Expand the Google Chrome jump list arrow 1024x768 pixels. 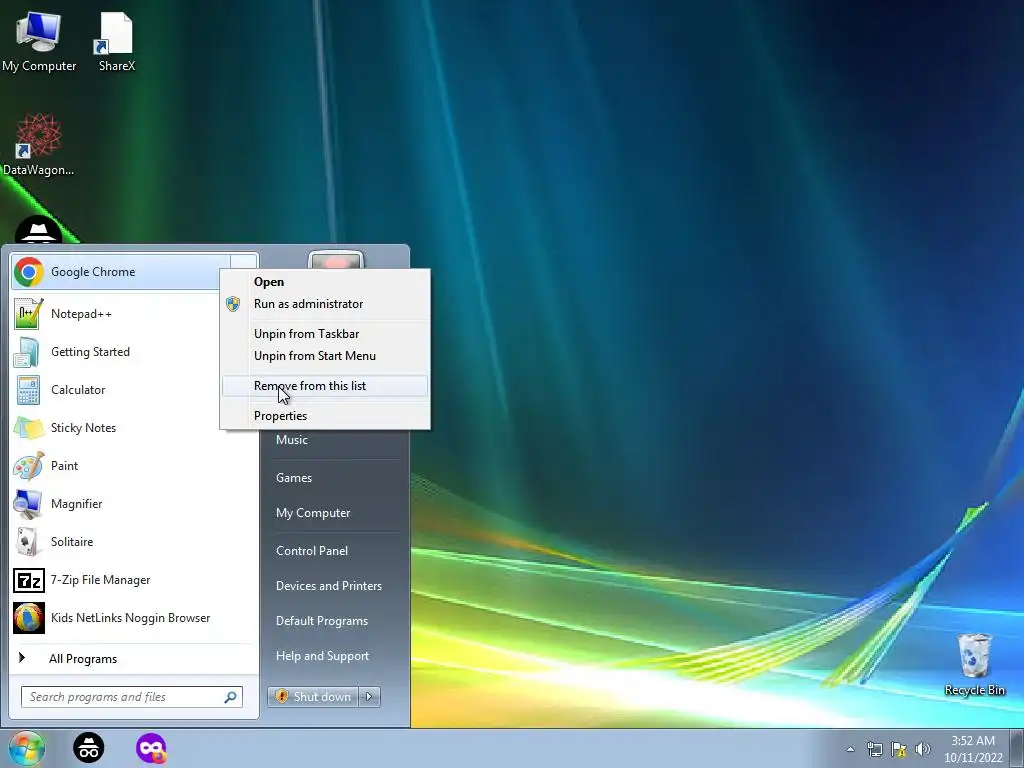click(244, 263)
